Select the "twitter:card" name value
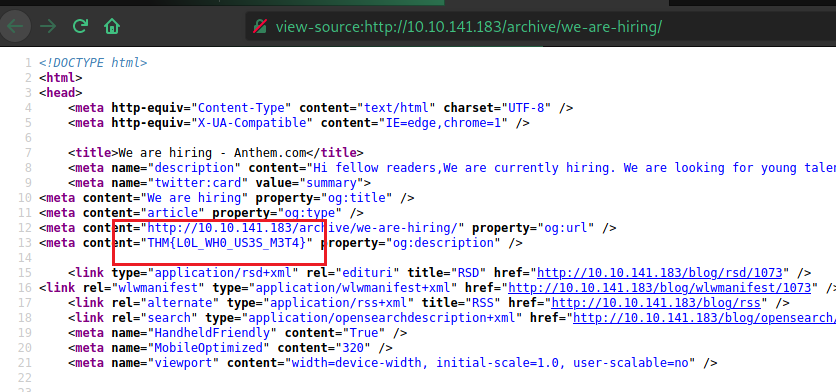 (x=198, y=183)
